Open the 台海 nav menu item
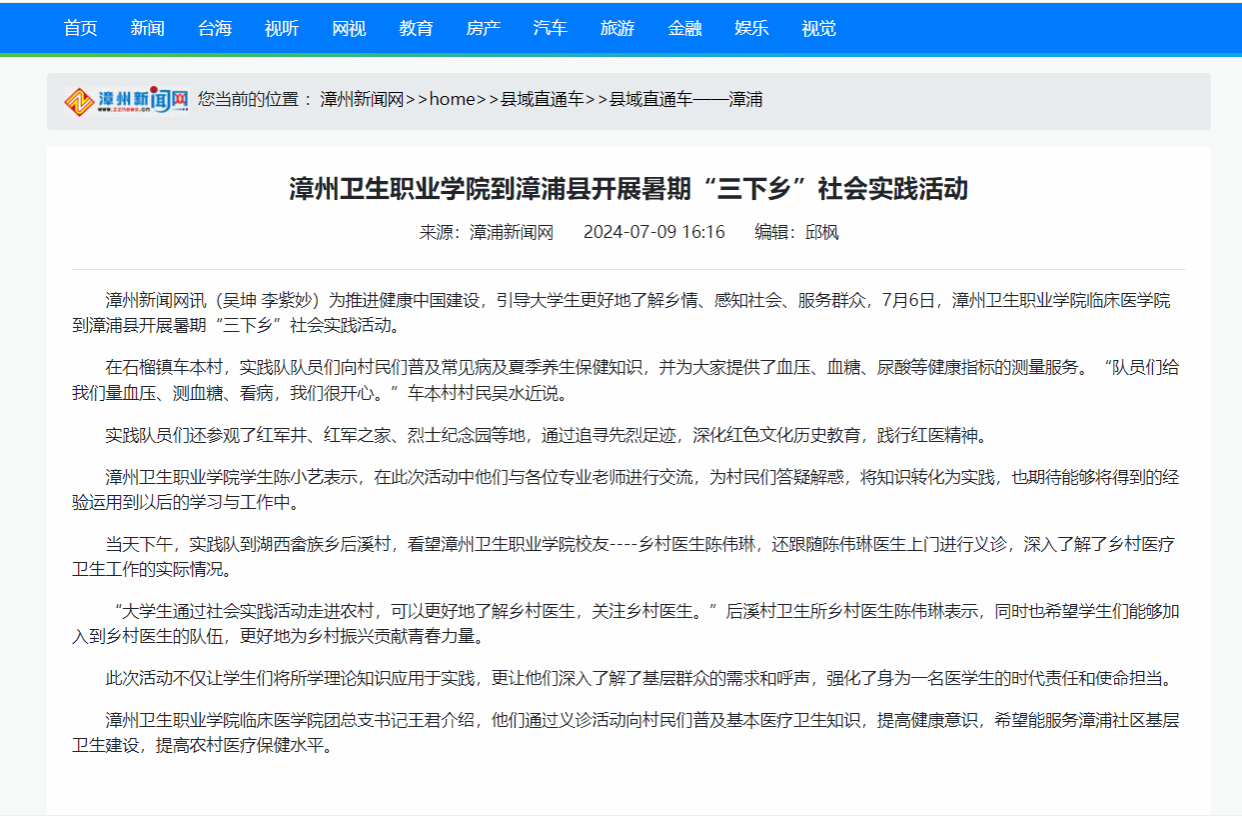Viewport: 1242px width, 816px height. (214, 28)
